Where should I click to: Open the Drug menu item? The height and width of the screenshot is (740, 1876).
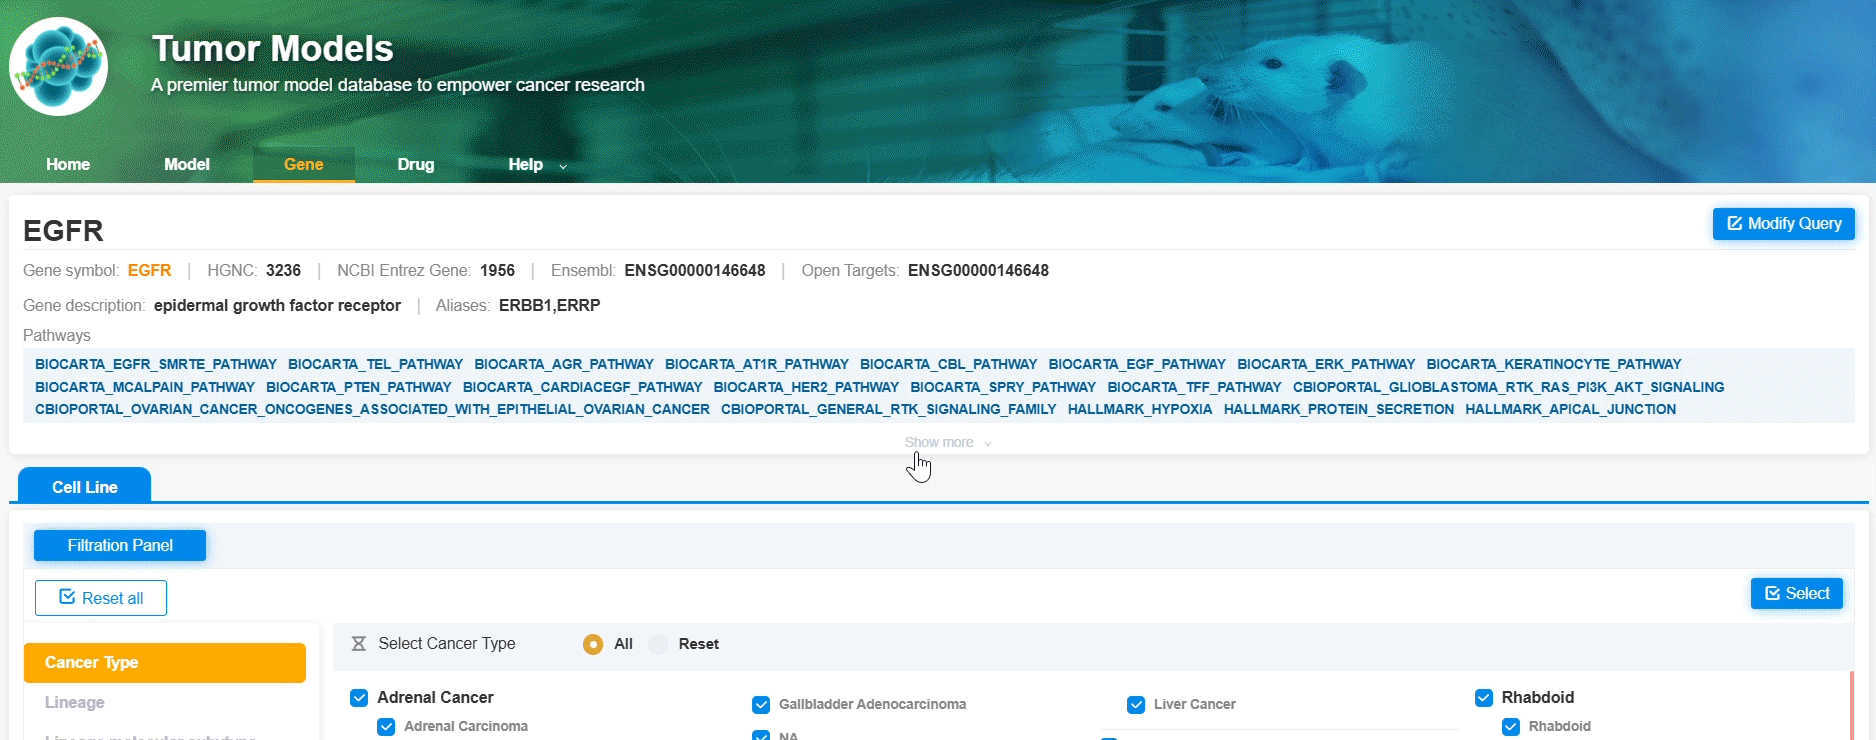point(415,165)
